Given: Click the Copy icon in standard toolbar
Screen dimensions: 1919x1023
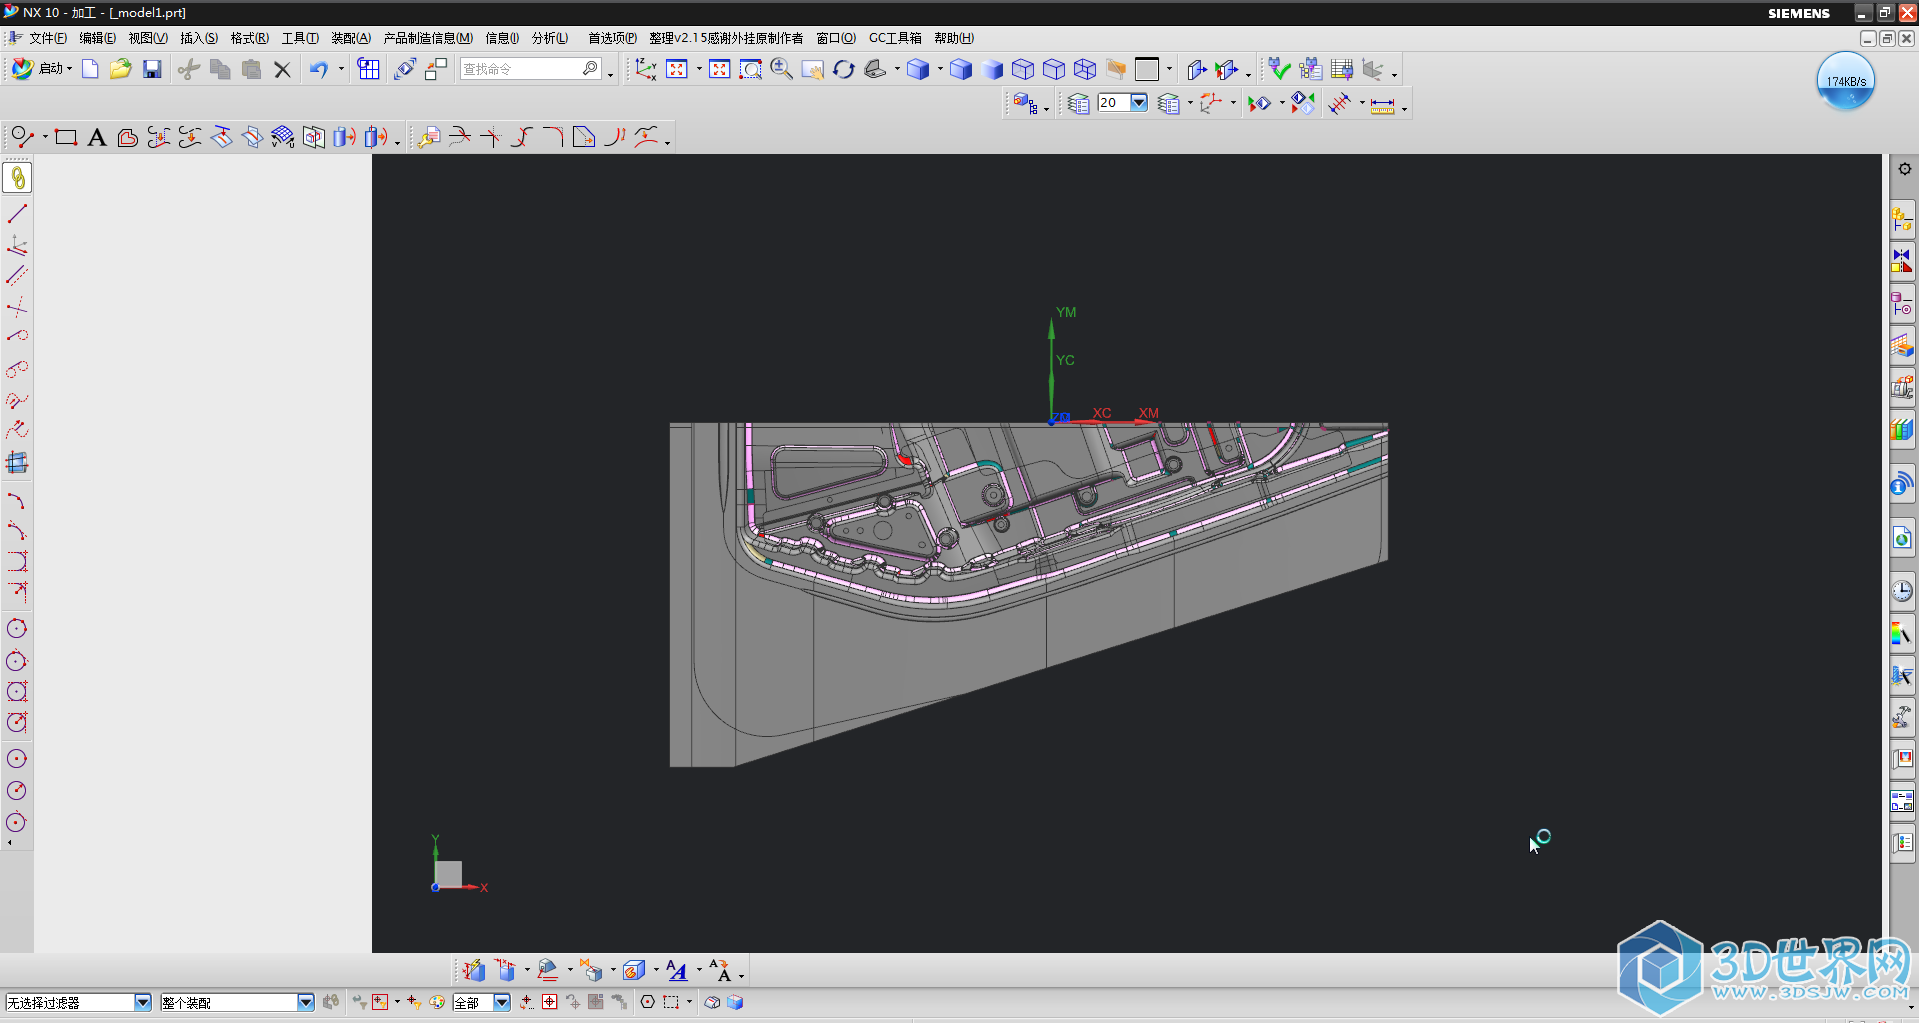Looking at the screenshot, I should [x=220, y=69].
